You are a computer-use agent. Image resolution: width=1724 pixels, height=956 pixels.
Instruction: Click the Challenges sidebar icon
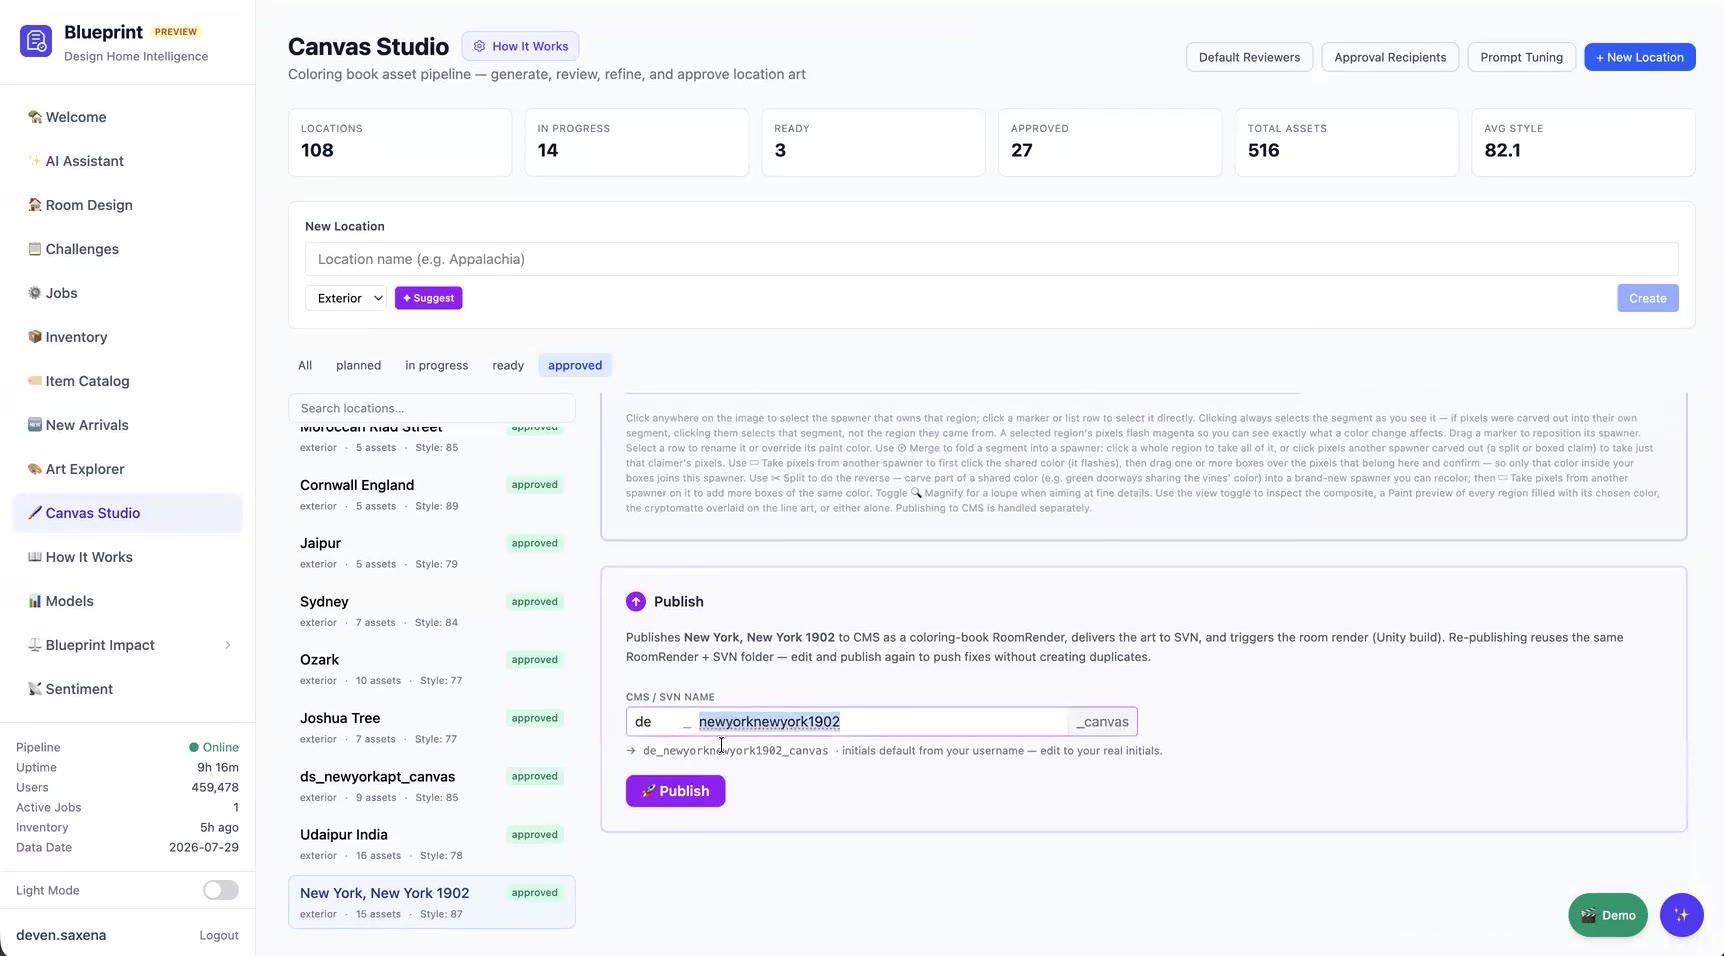(35, 249)
